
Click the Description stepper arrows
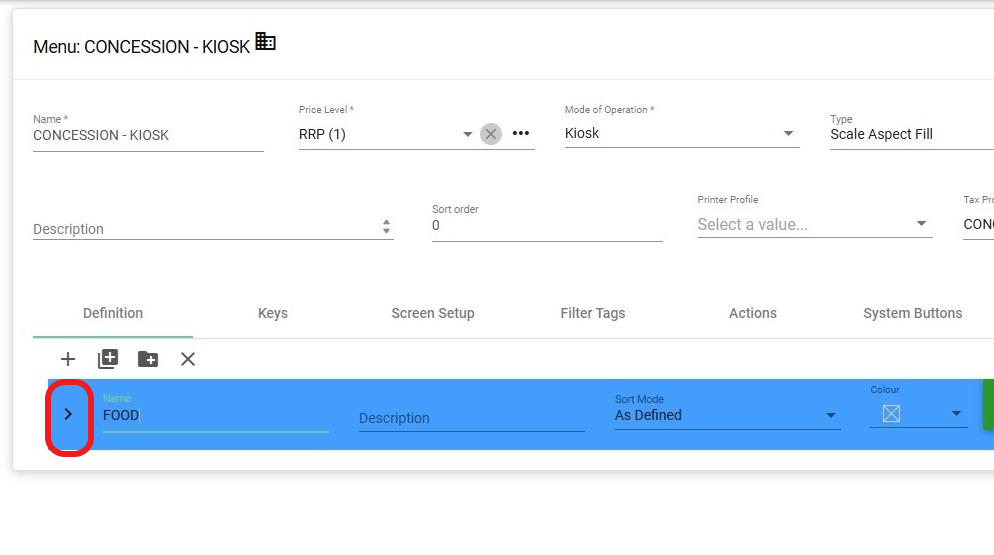386,228
